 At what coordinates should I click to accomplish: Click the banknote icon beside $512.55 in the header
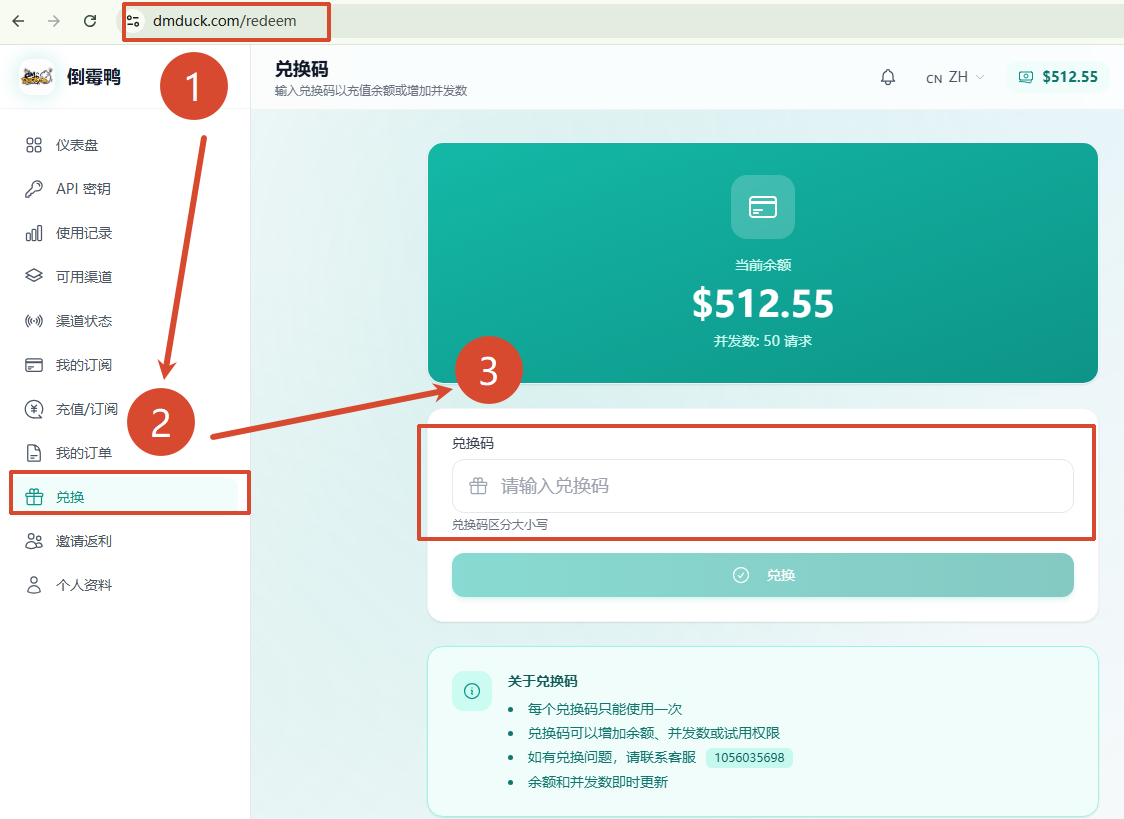click(1026, 77)
